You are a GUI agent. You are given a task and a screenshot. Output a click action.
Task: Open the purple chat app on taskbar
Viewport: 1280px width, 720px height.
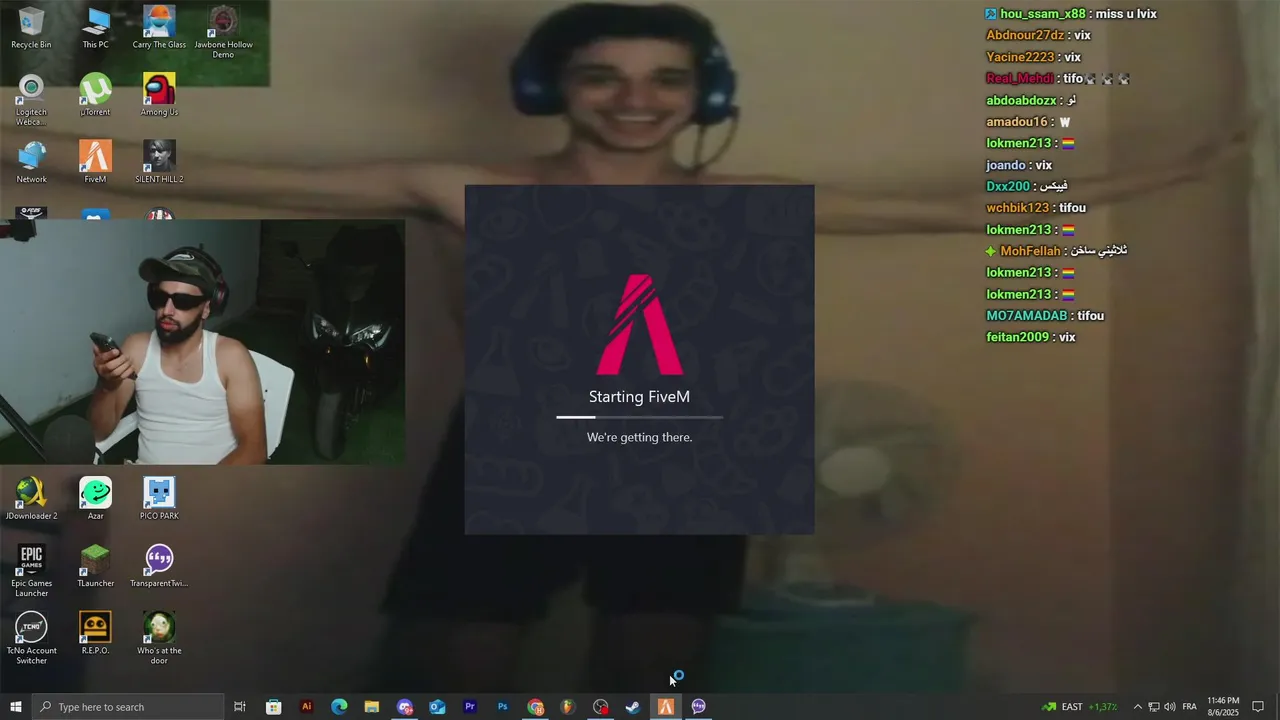(698, 707)
